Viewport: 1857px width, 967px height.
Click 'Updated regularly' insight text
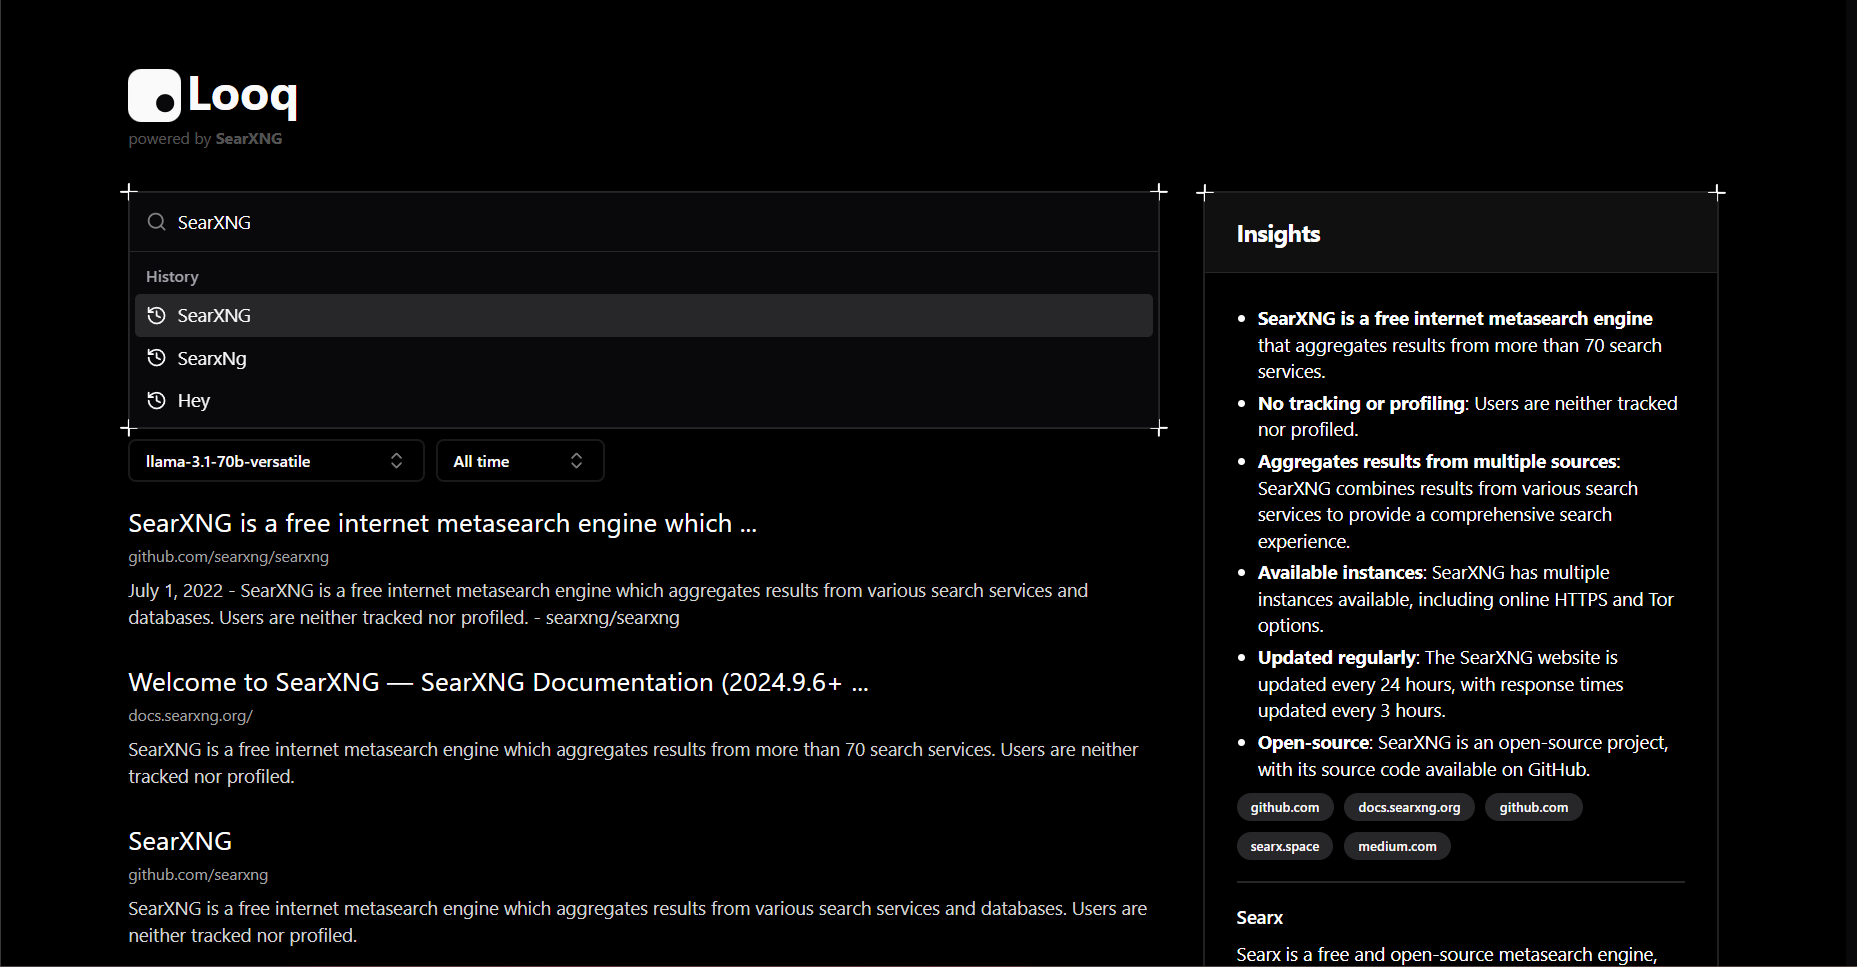pos(1337,658)
